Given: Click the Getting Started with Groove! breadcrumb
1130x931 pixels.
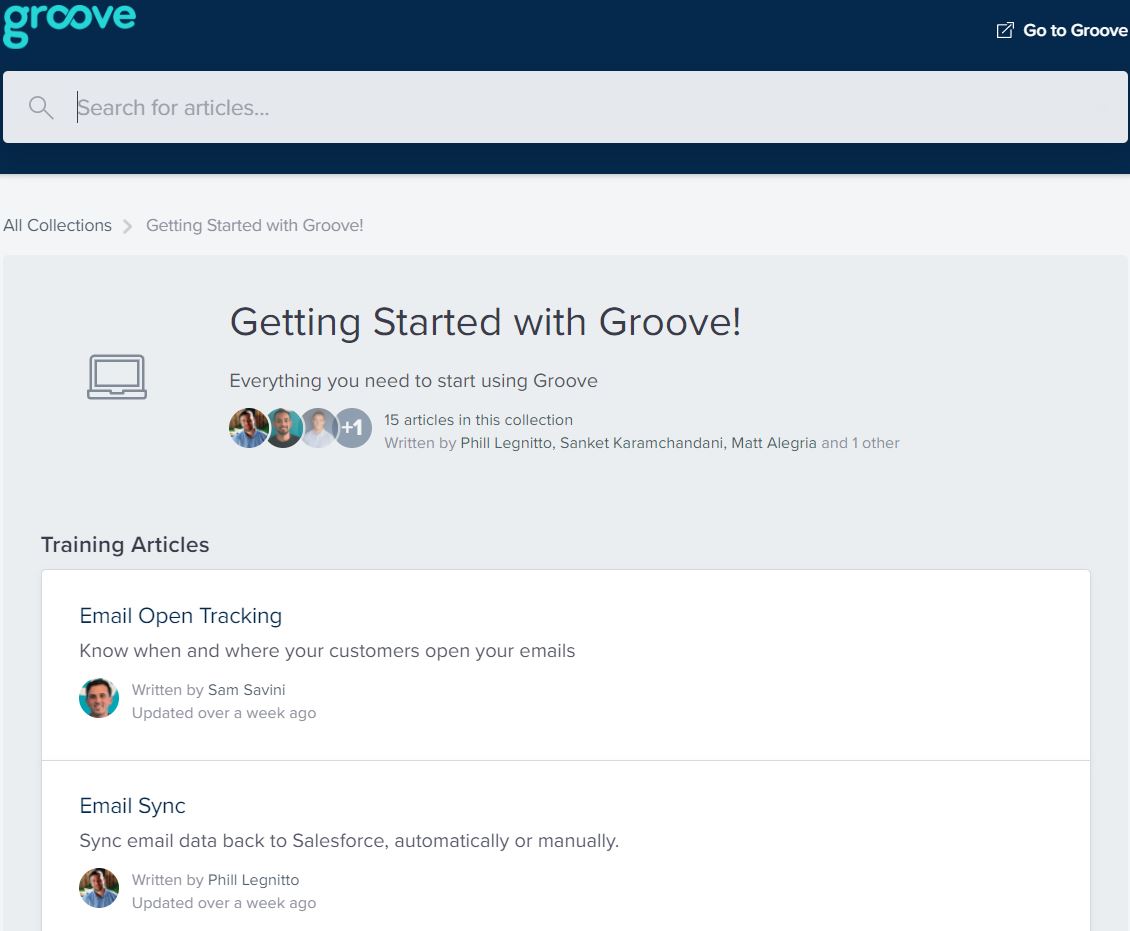Looking at the screenshot, I should [254, 226].
